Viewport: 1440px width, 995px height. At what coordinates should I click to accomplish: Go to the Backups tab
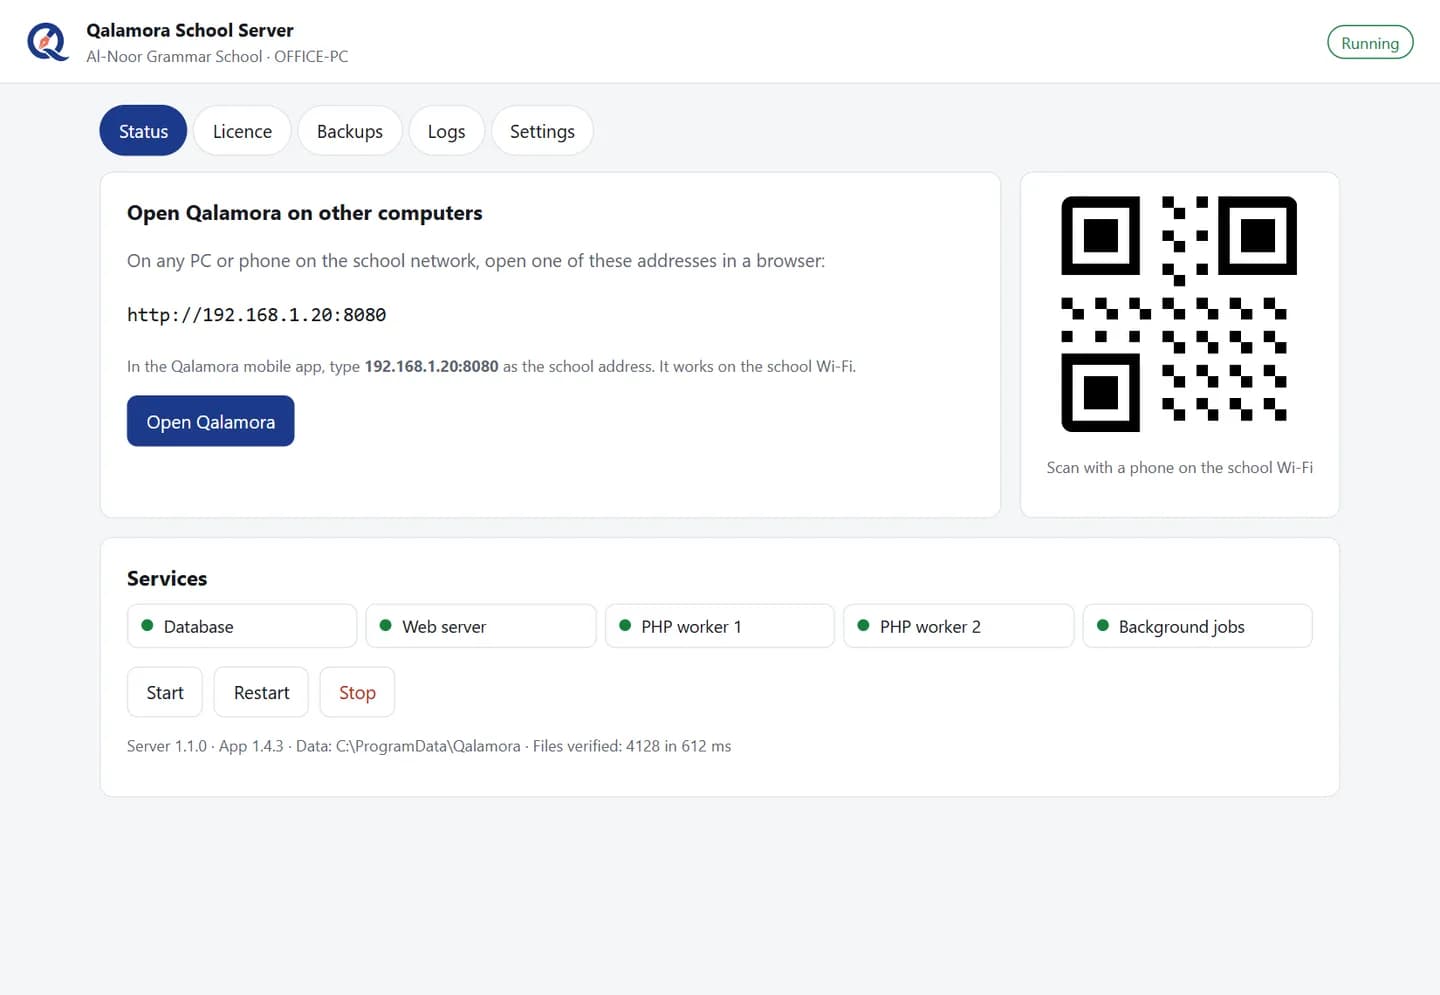click(x=350, y=131)
